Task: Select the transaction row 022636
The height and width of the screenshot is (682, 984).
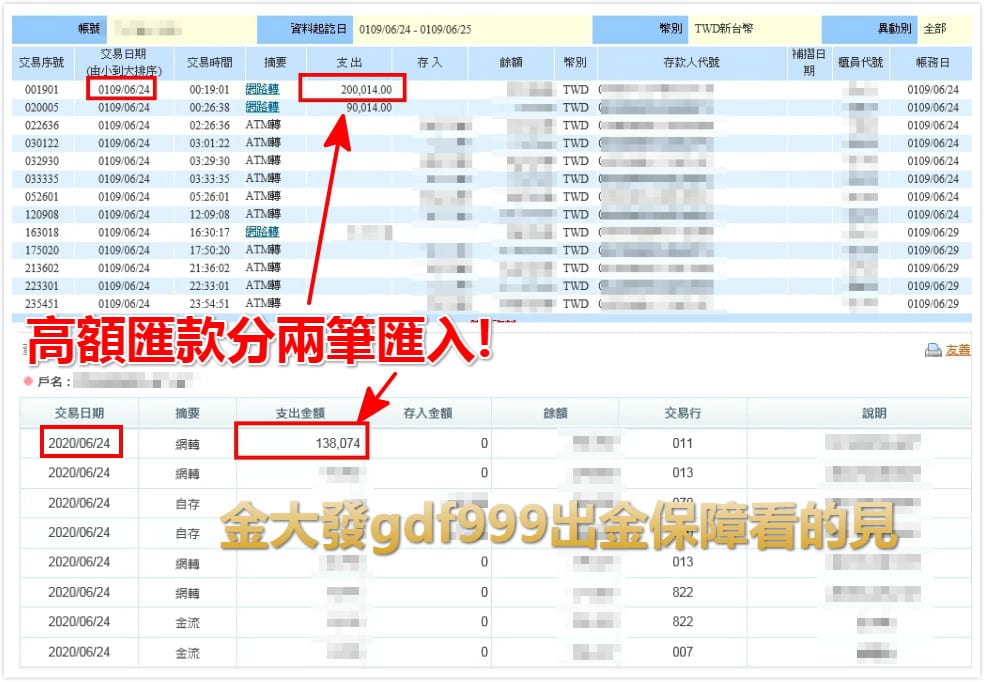Action: (x=40, y=126)
